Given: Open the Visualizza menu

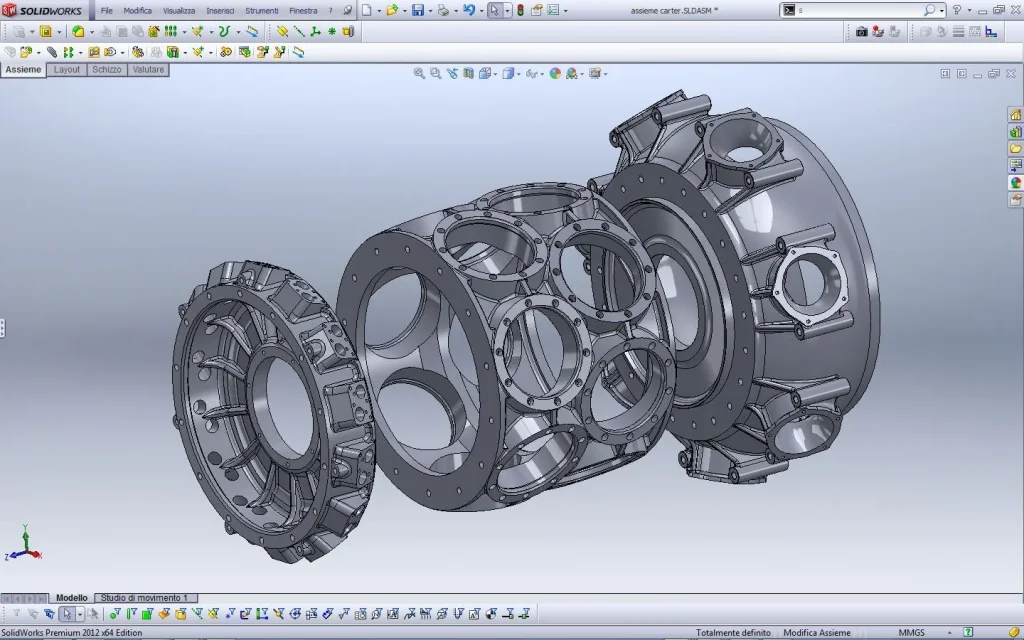Looking at the screenshot, I should point(179,10).
